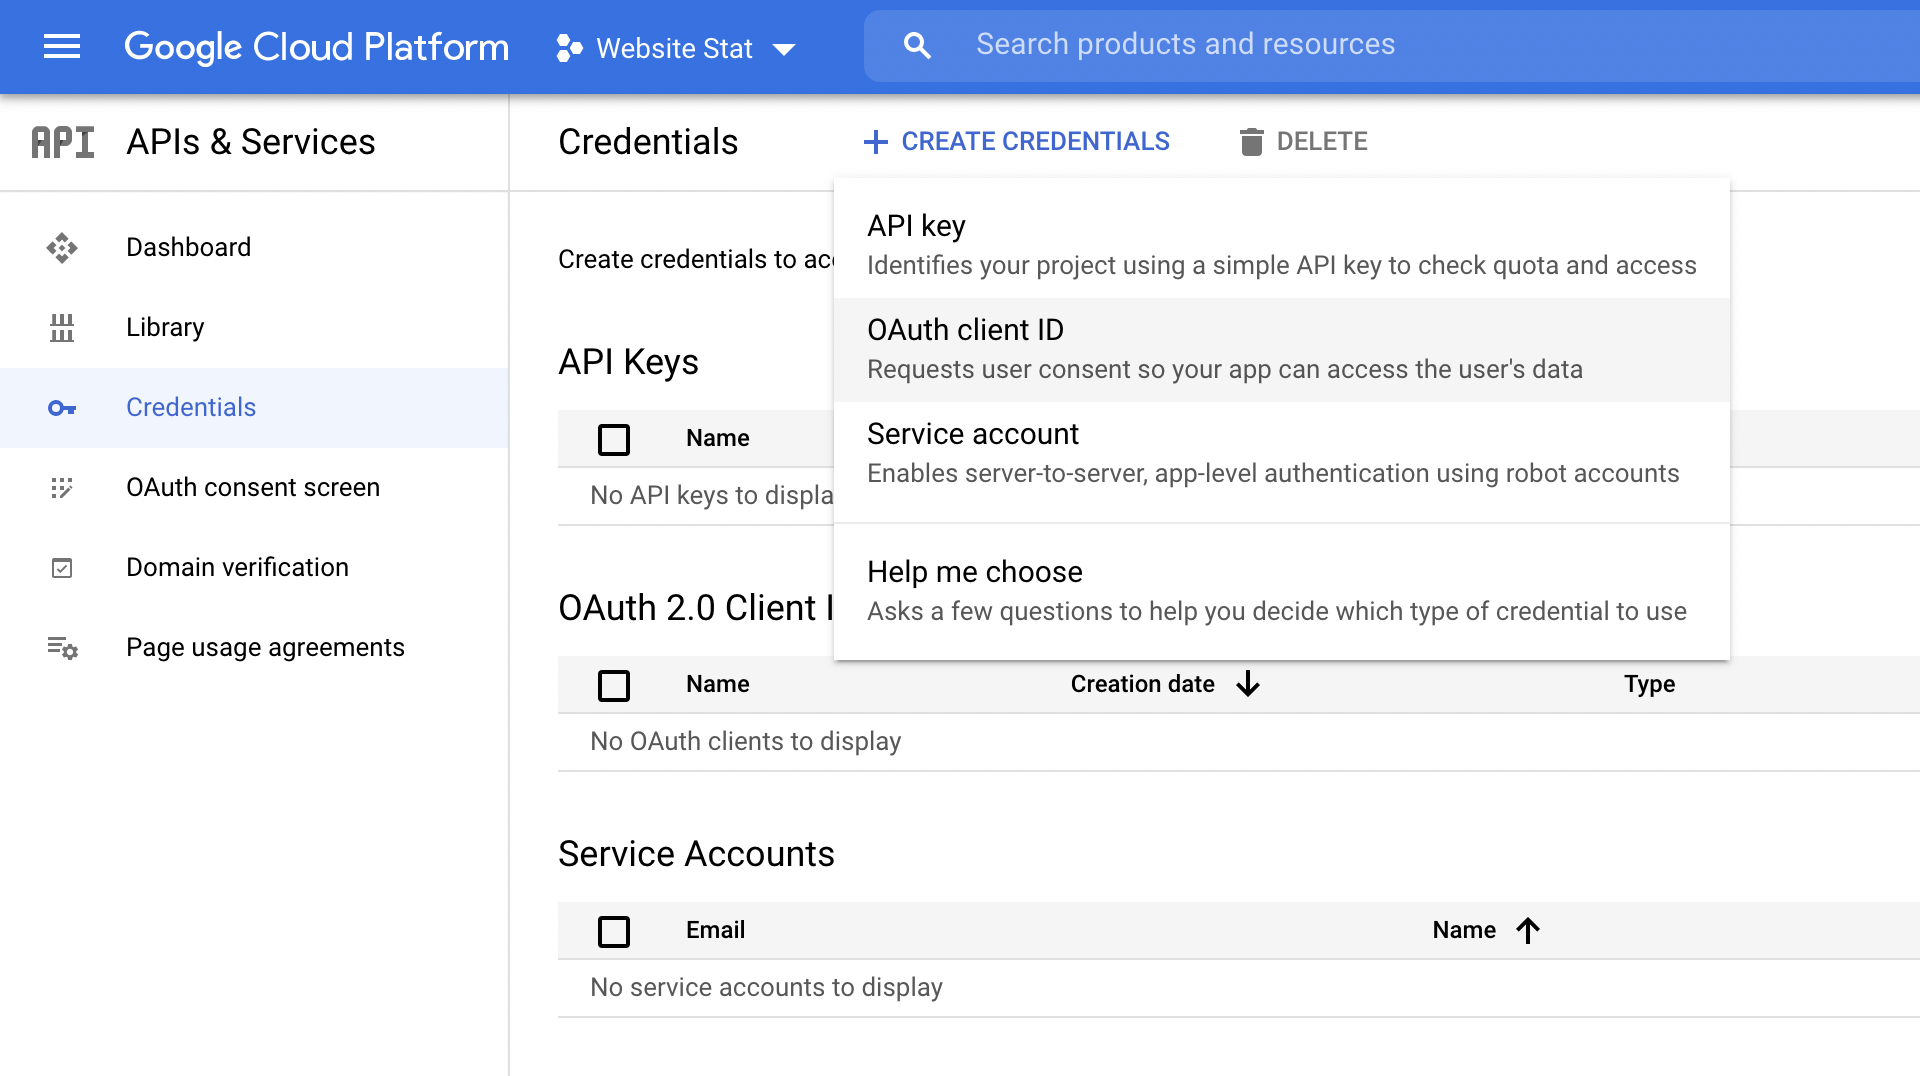Open Page usage agreements

pos(265,647)
